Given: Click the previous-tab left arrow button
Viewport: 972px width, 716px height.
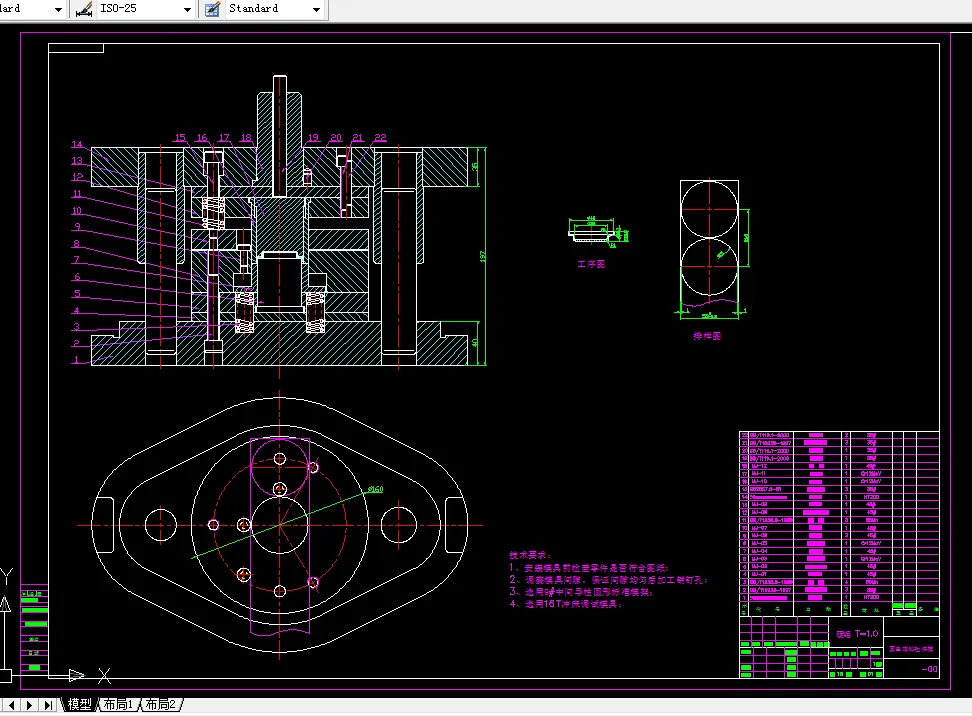Looking at the screenshot, I should [x=12, y=705].
